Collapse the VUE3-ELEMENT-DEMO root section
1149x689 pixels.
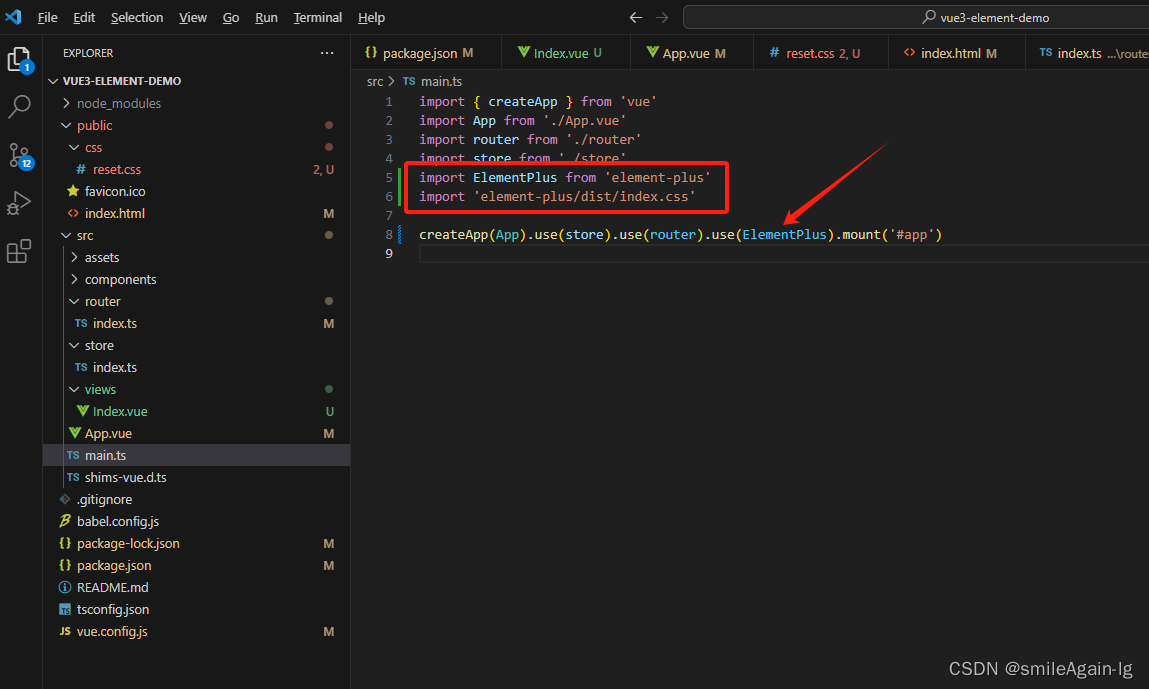(x=121, y=81)
